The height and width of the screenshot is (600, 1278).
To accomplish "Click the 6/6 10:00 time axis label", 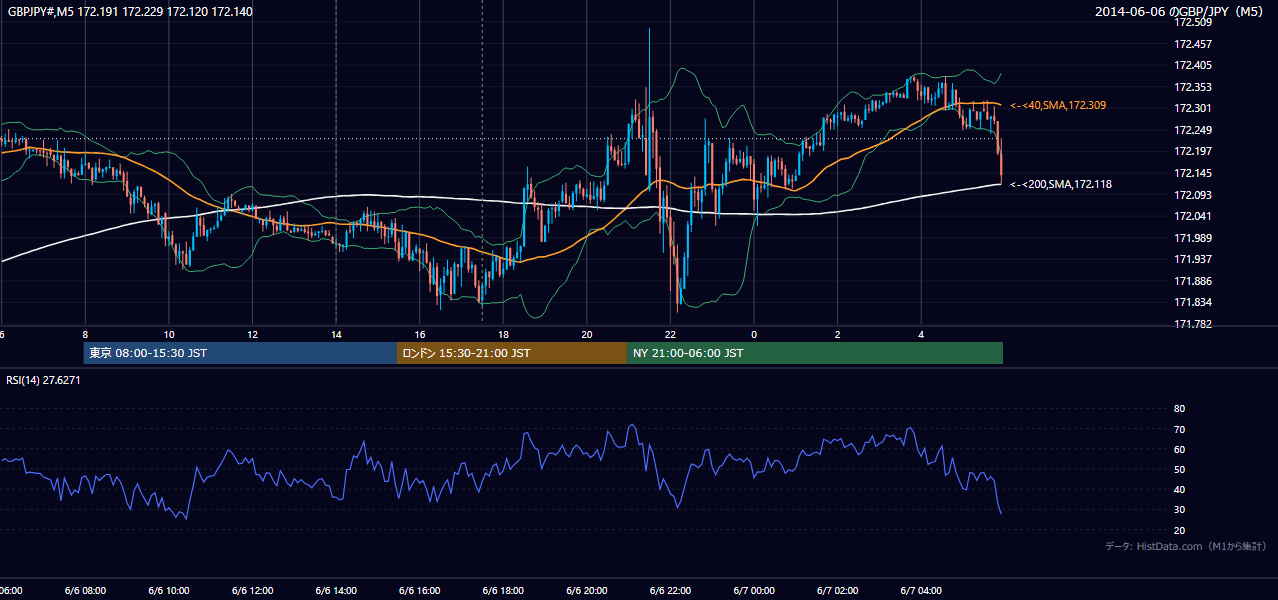I will [x=169, y=590].
